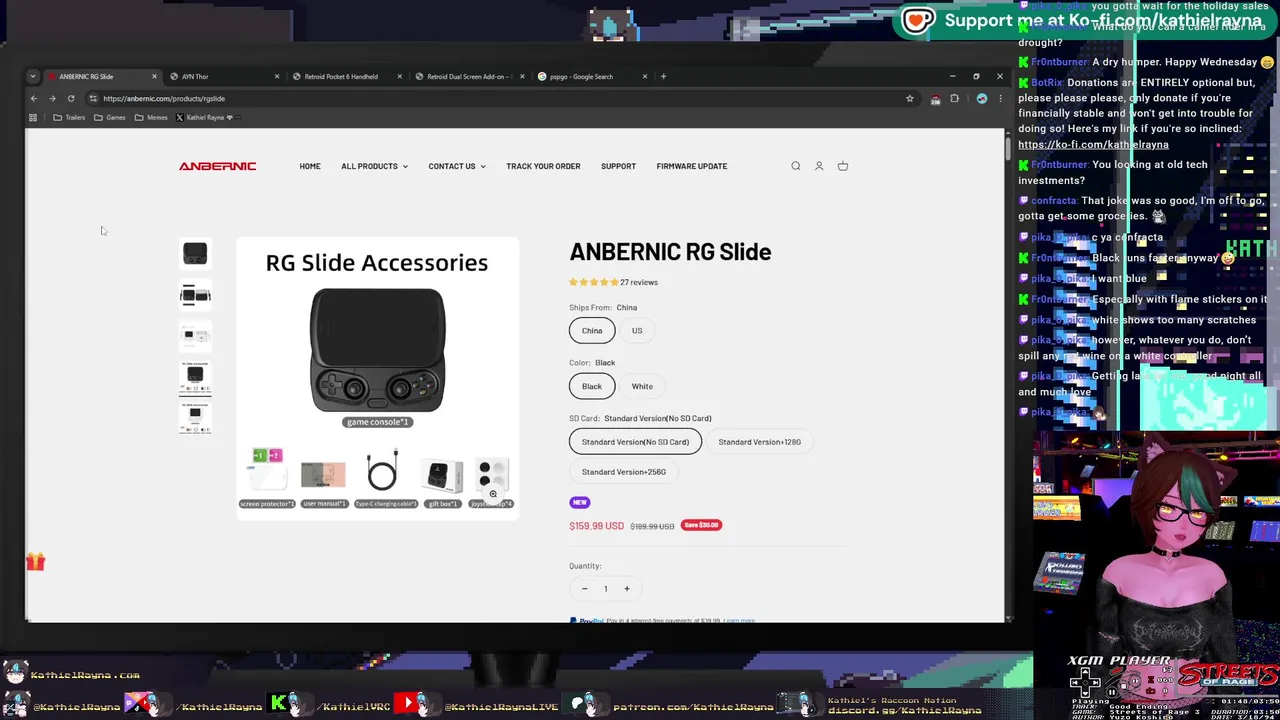Bookmark this page with star icon
The height and width of the screenshot is (720, 1280).
[909, 98]
